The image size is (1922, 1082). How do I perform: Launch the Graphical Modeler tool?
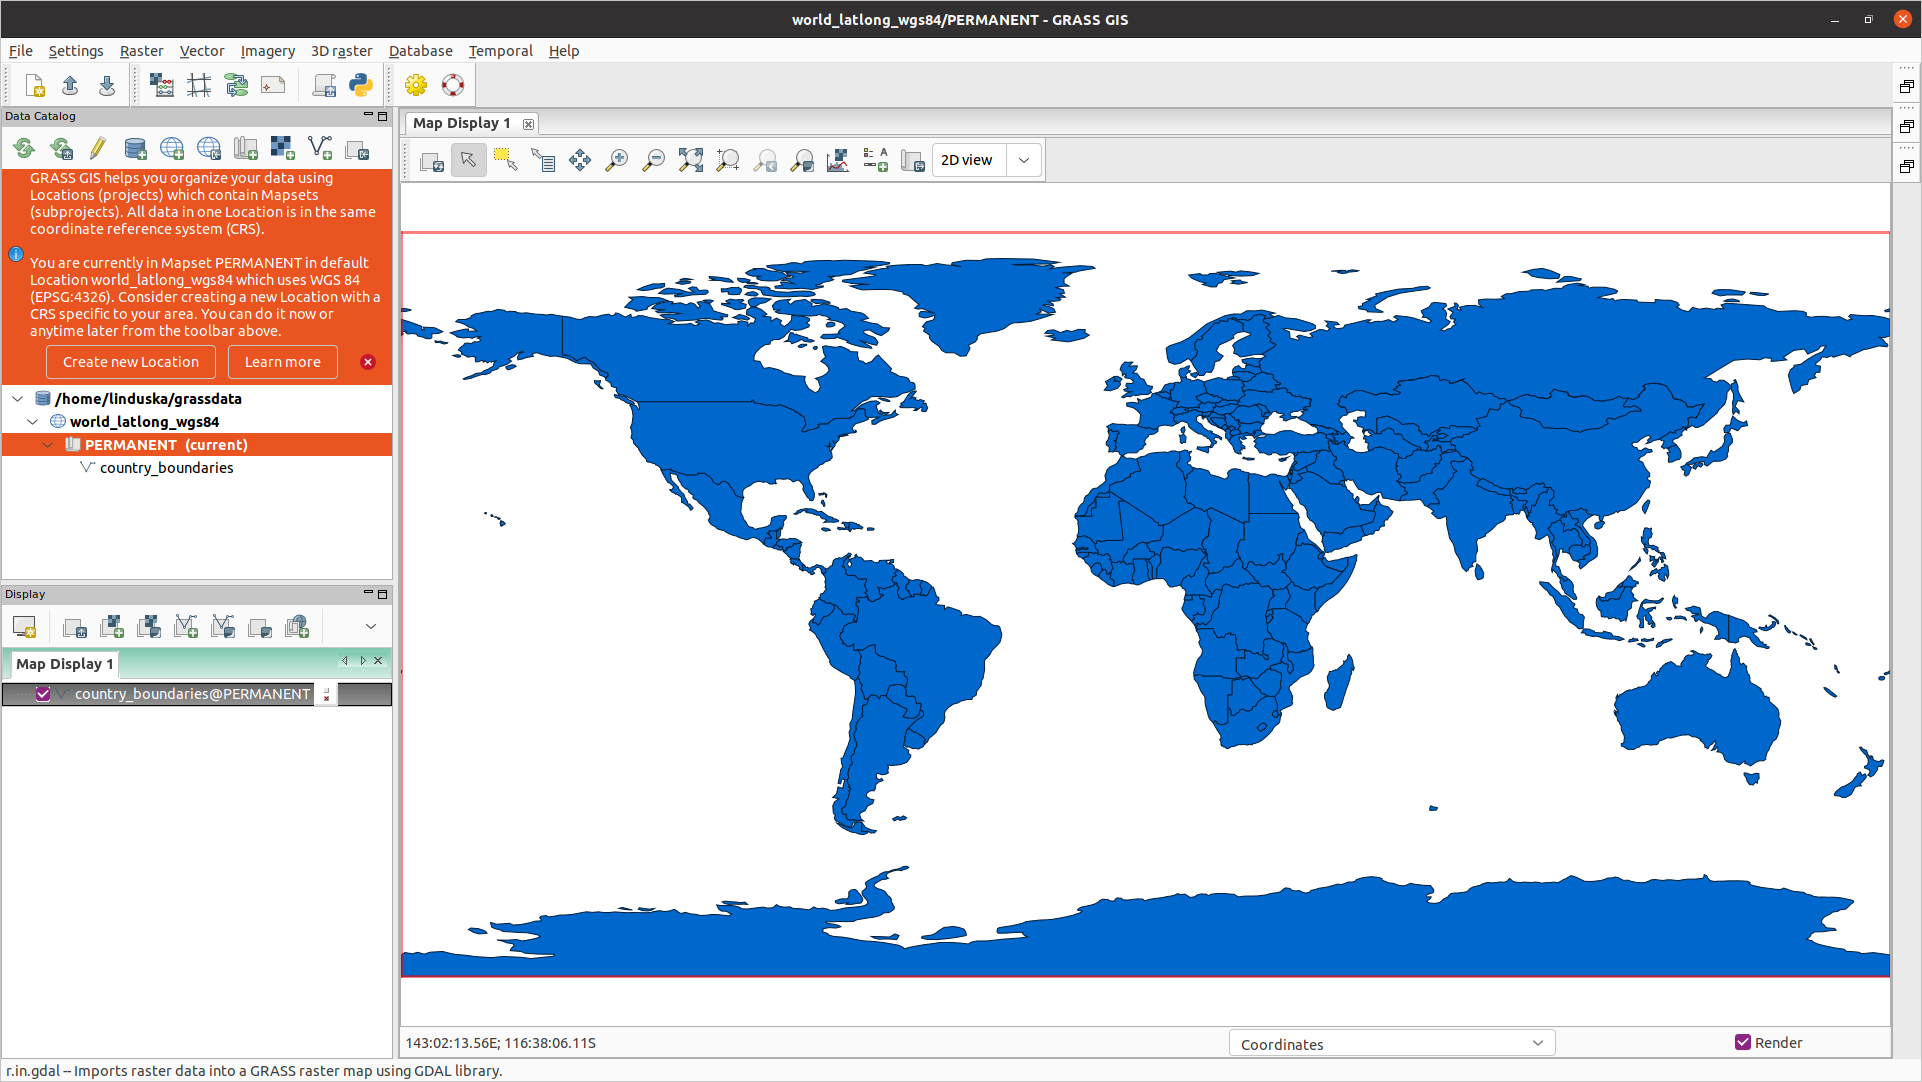(237, 85)
